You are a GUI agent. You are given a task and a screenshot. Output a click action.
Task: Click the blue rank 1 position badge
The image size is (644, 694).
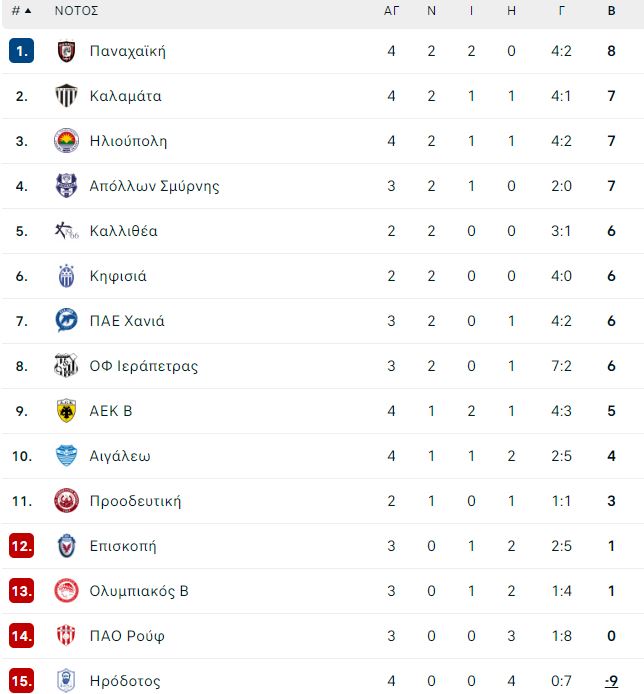coord(22,51)
